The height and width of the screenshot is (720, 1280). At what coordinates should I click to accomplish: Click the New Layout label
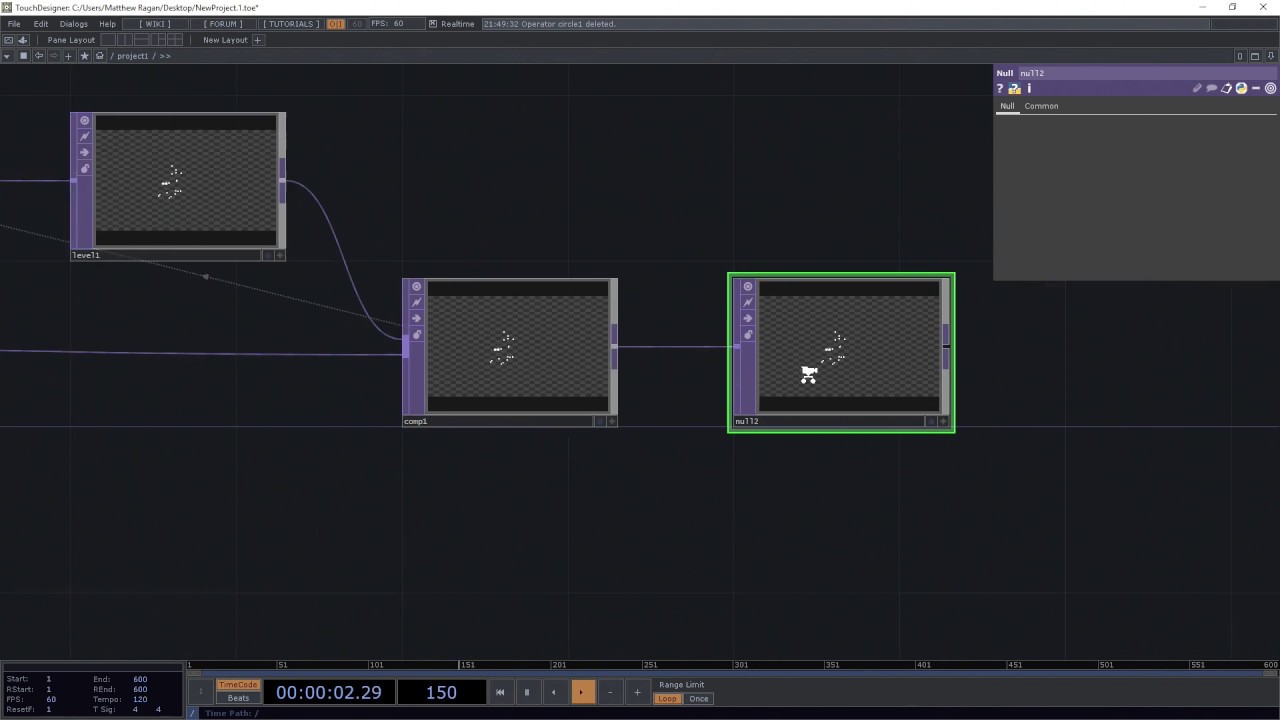225,40
